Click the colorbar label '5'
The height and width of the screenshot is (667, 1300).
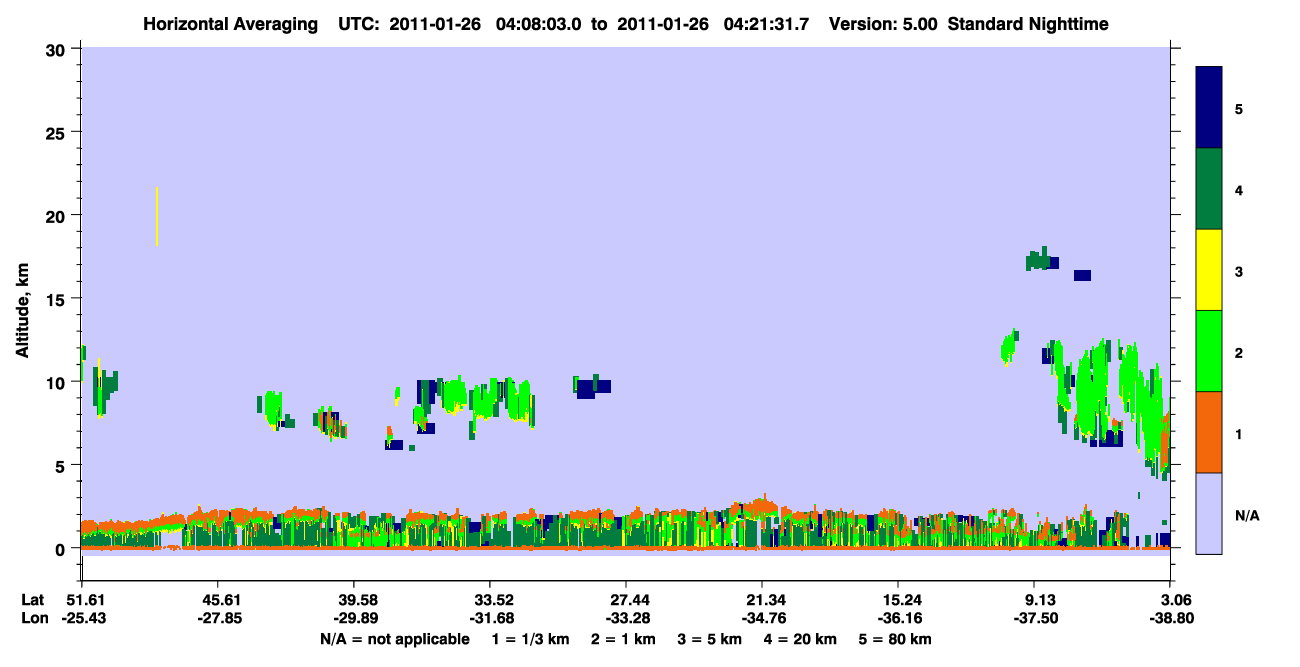[x=1239, y=109]
